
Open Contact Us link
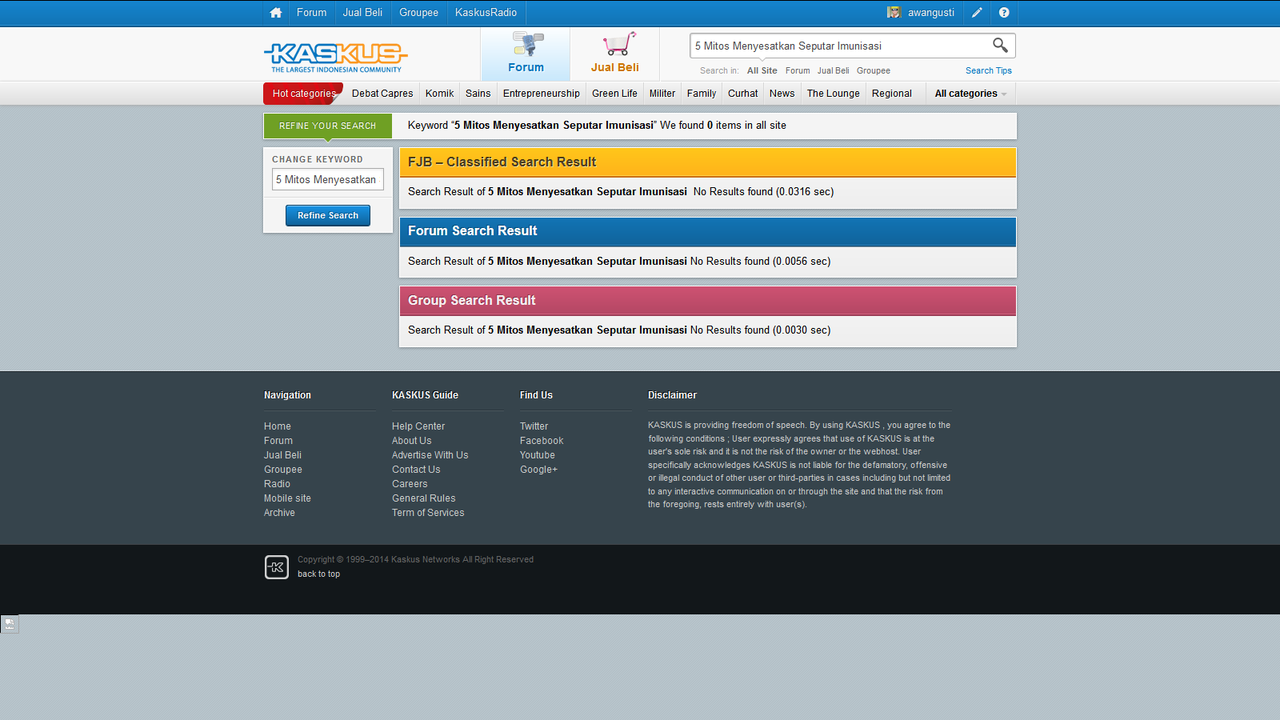coord(416,470)
